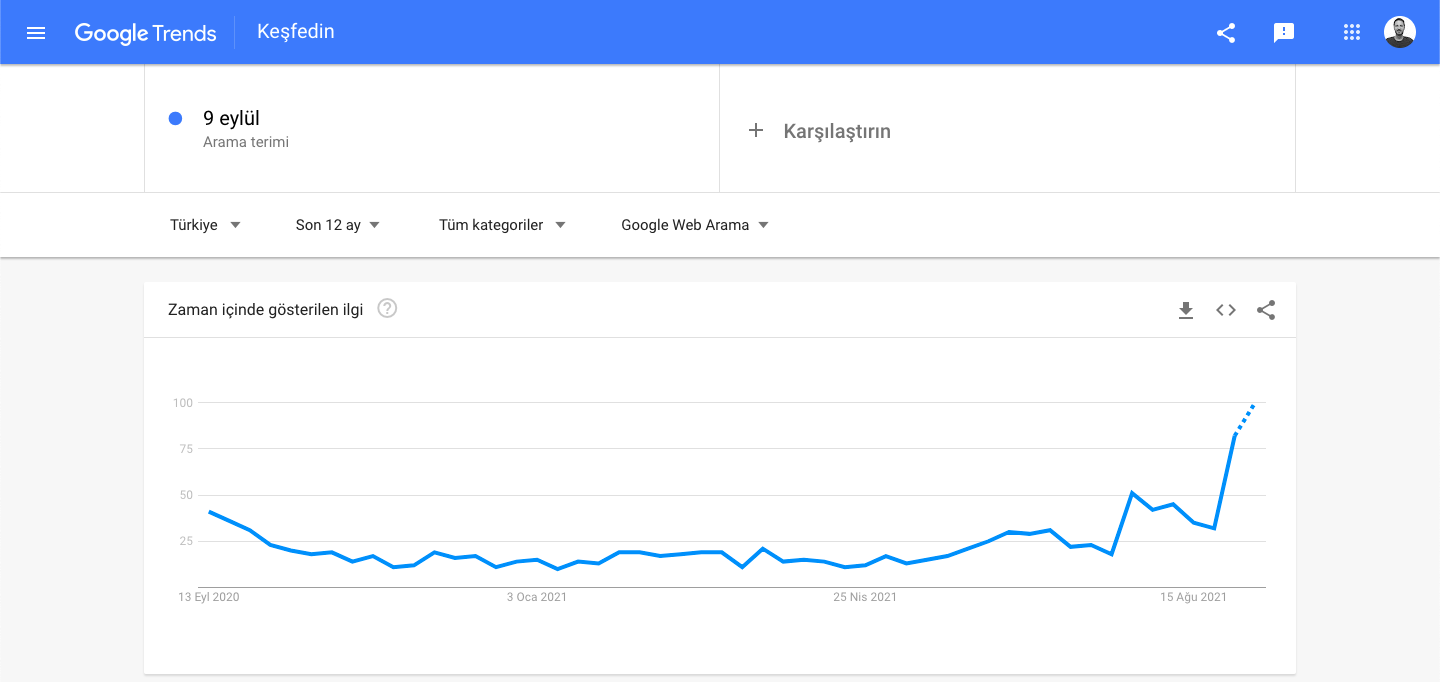Go to the Google Trends home logo

[146, 33]
